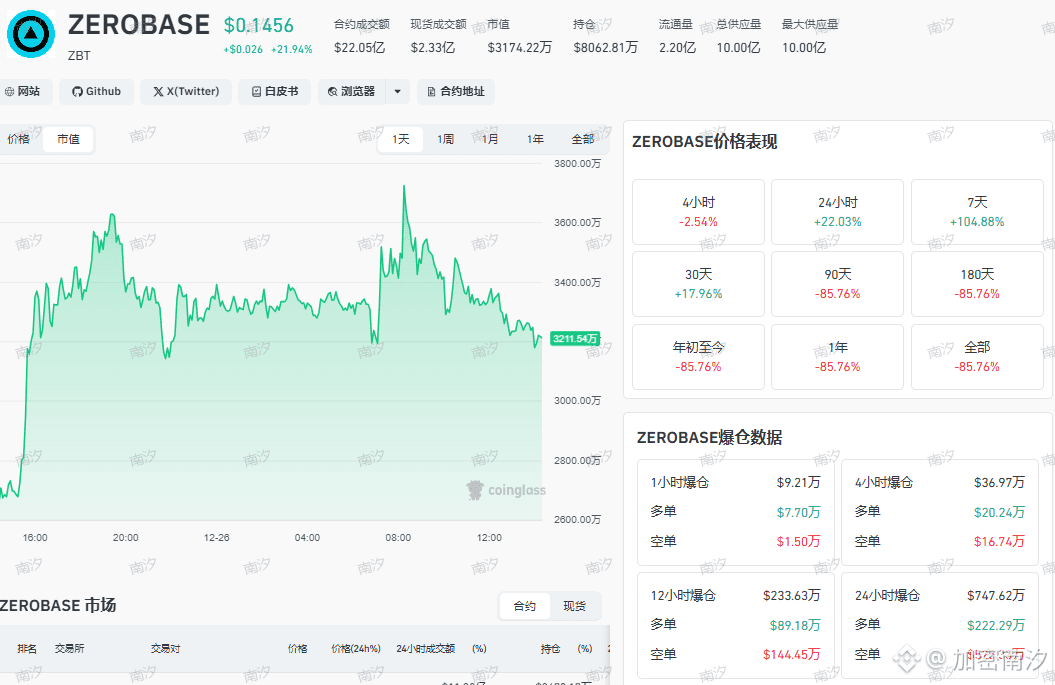The image size is (1055, 685).
Task: Select the 1月 chart range
Action: 490,139
